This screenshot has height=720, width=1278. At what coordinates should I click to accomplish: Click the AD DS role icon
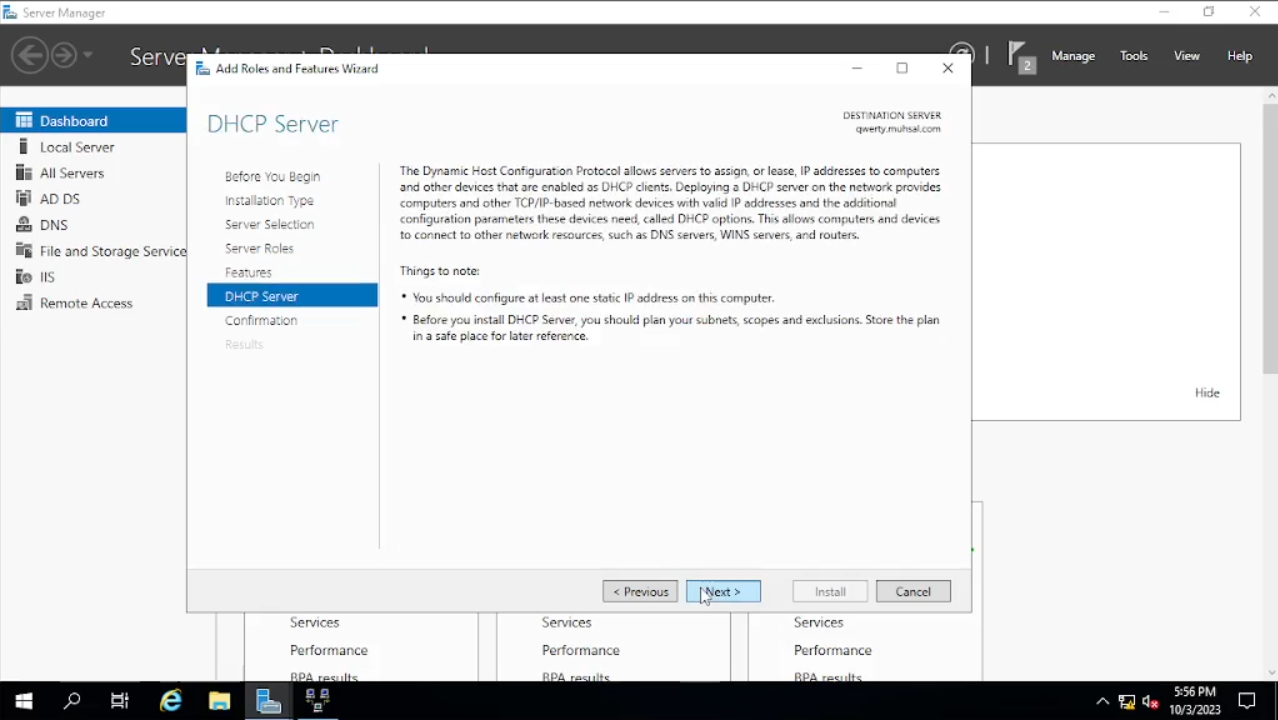[x=24, y=199]
